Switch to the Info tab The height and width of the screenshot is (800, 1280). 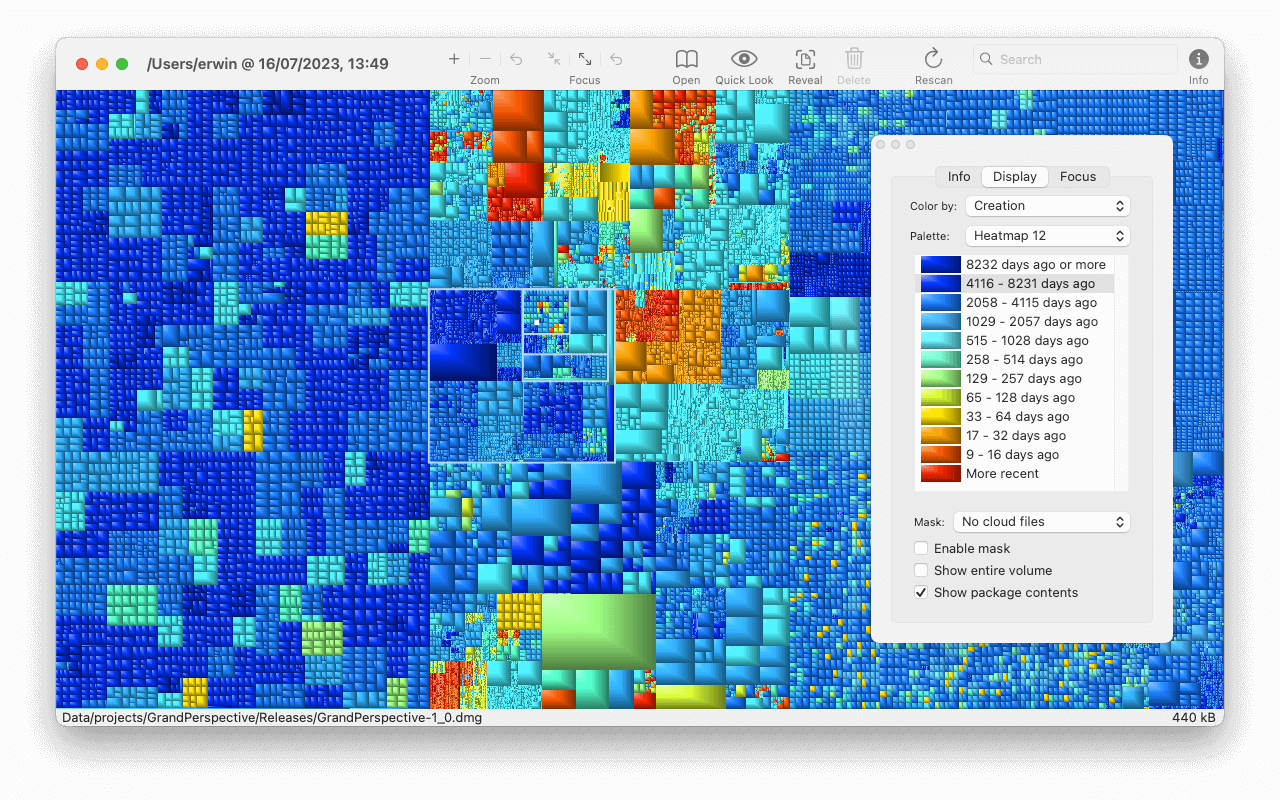tap(958, 177)
